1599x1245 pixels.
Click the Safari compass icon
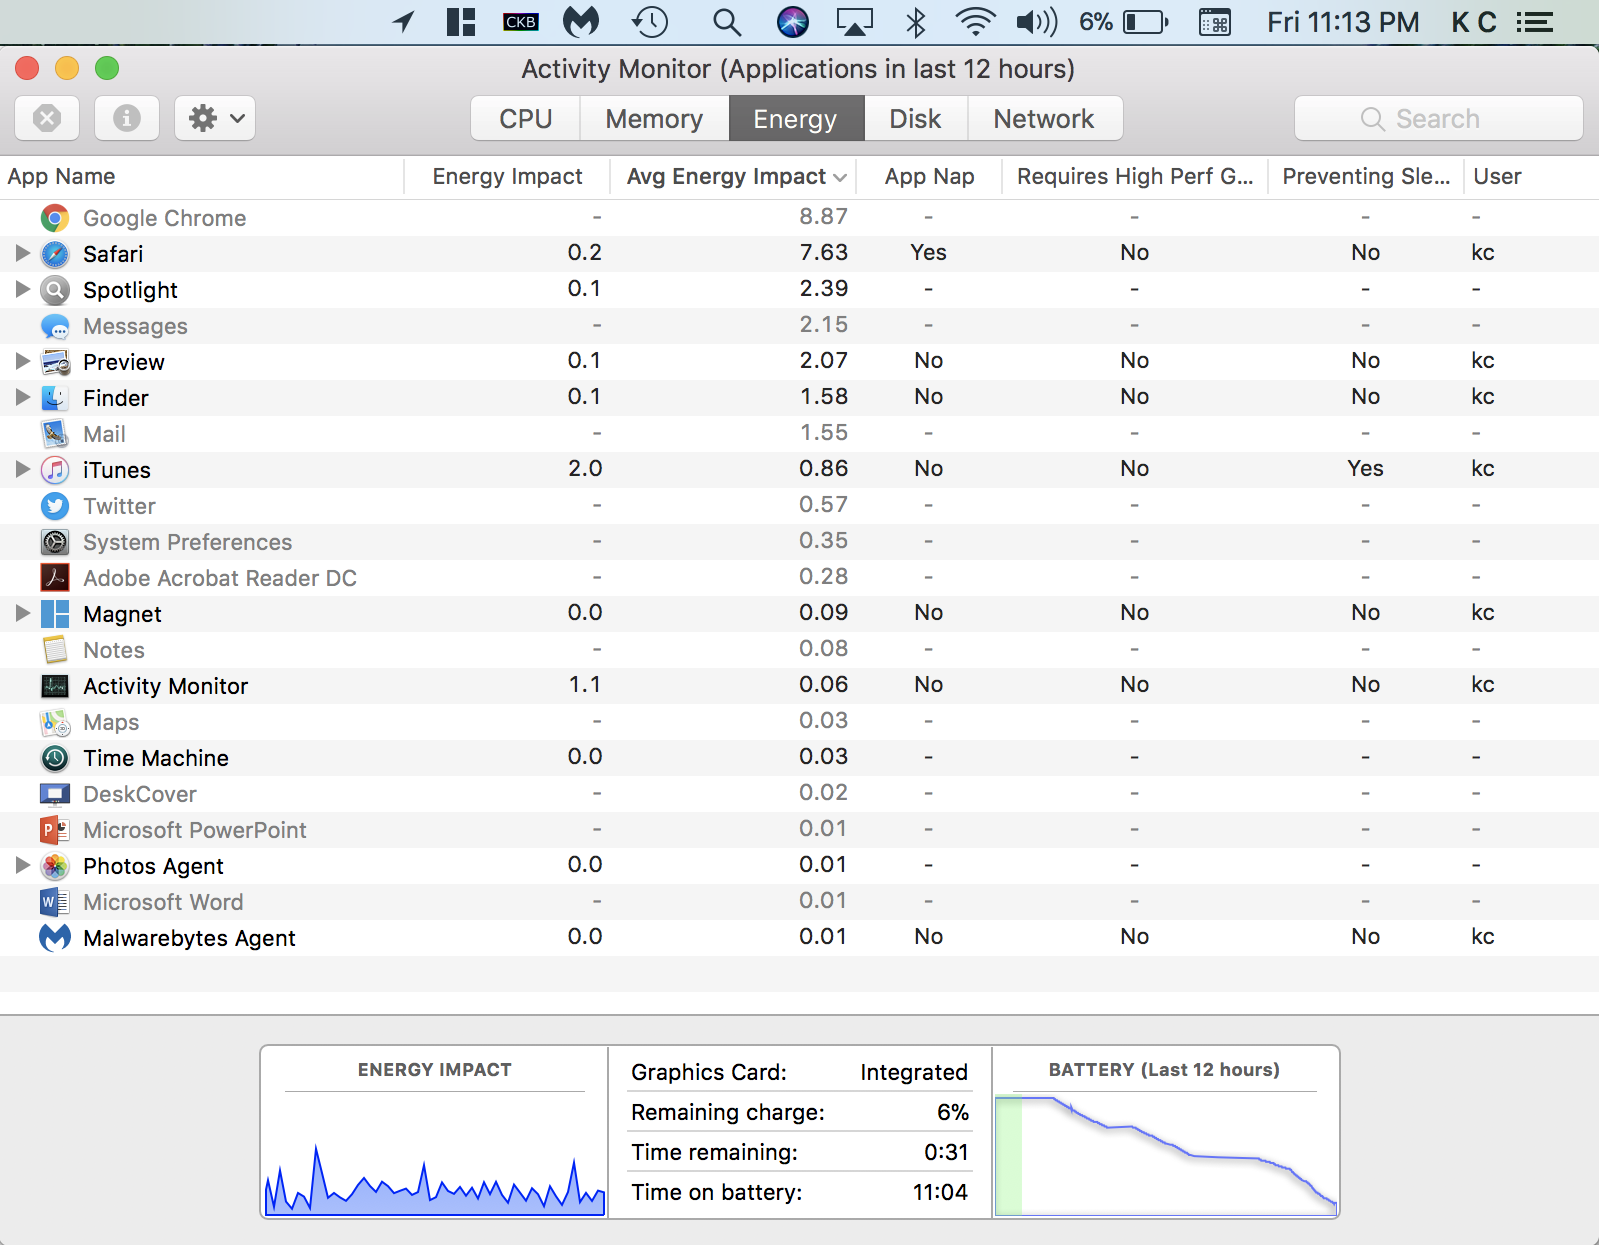[x=55, y=254]
